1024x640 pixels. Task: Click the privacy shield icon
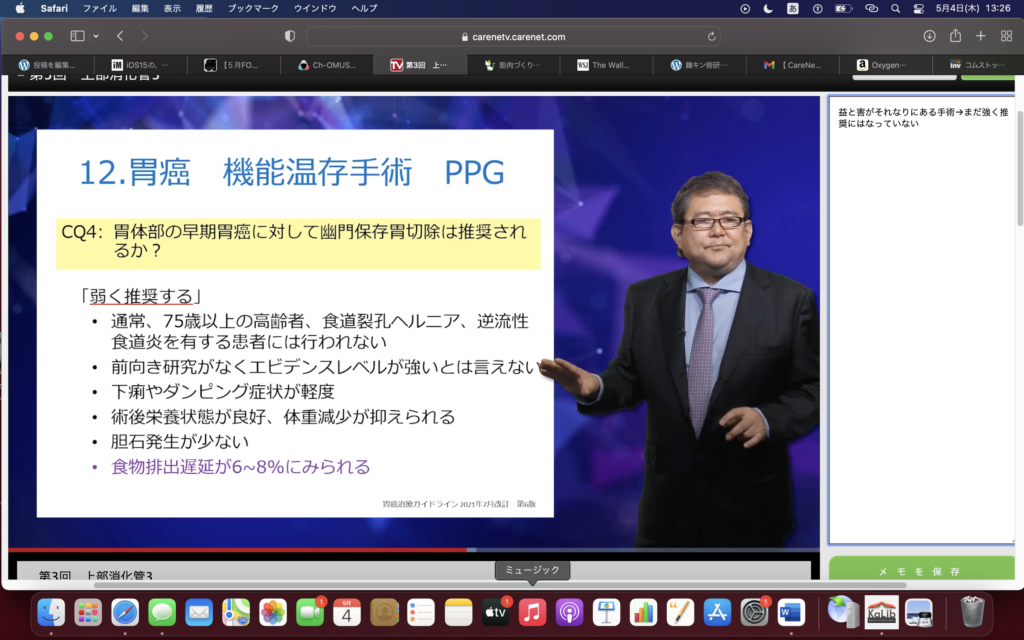(x=290, y=36)
